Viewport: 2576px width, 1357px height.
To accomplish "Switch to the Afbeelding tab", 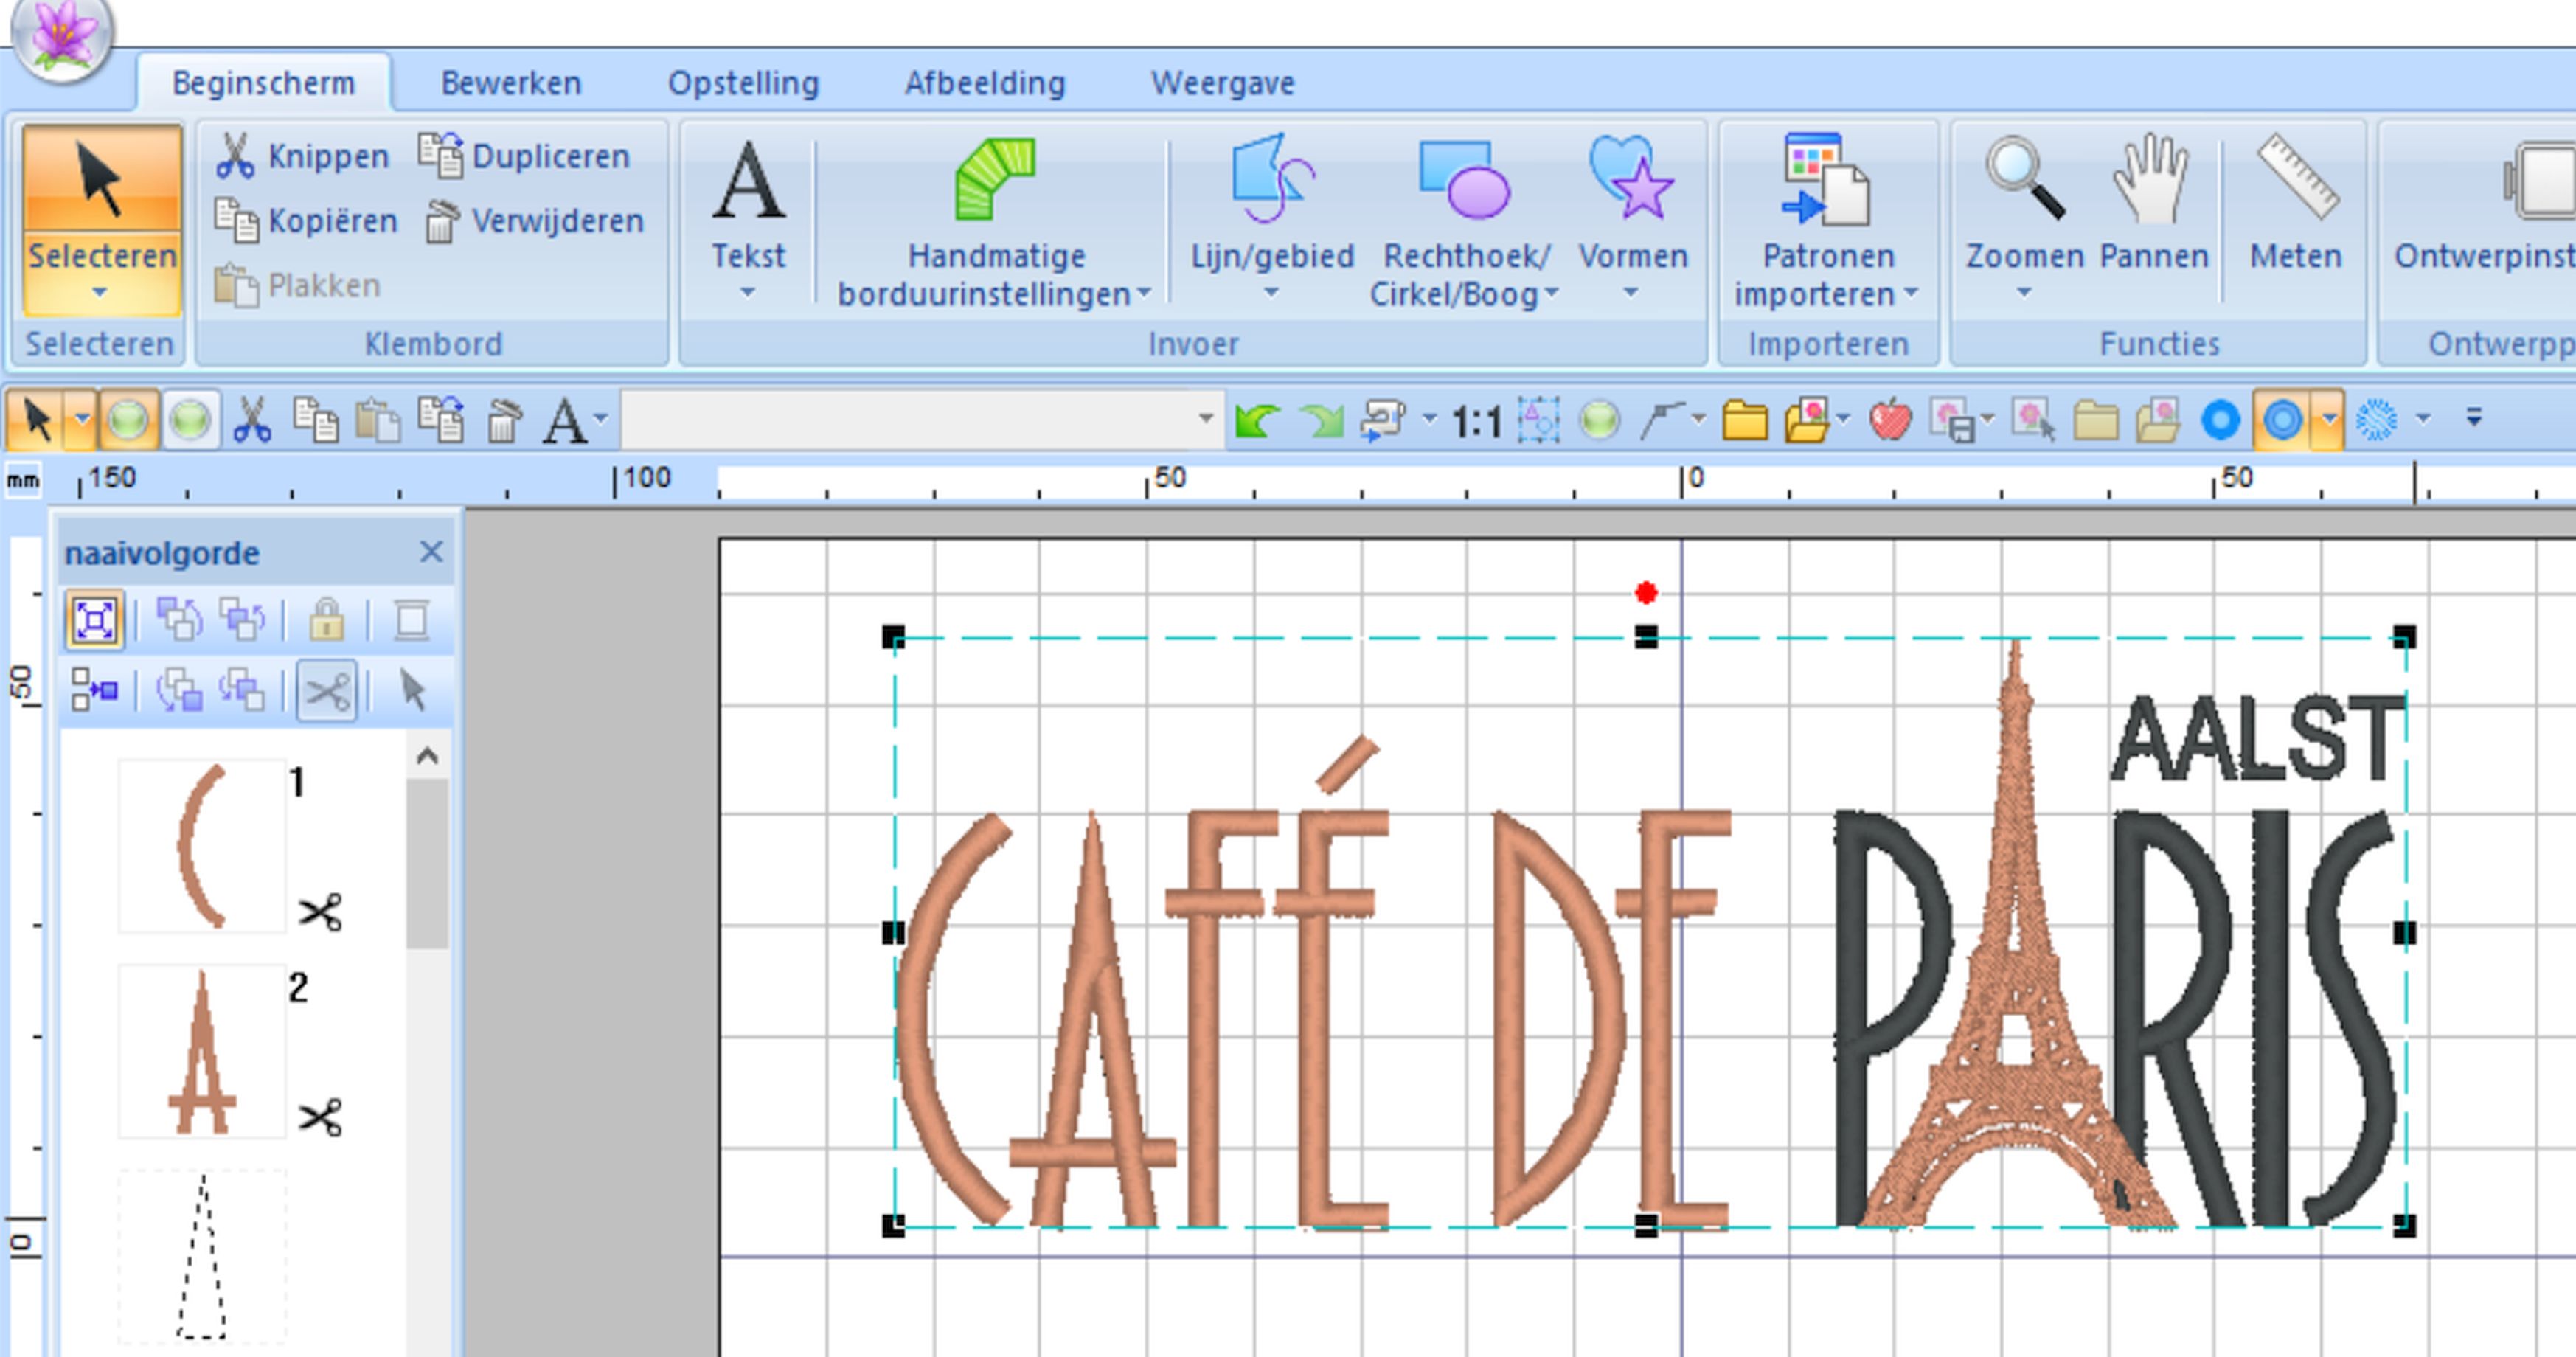I will [985, 83].
